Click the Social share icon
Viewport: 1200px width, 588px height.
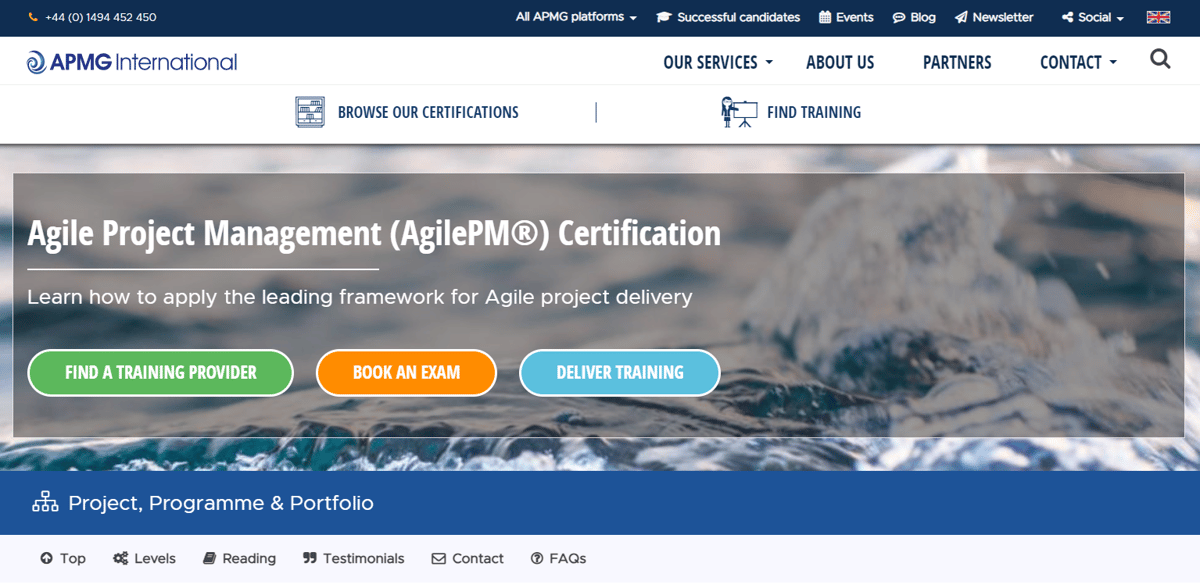click(1067, 17)
